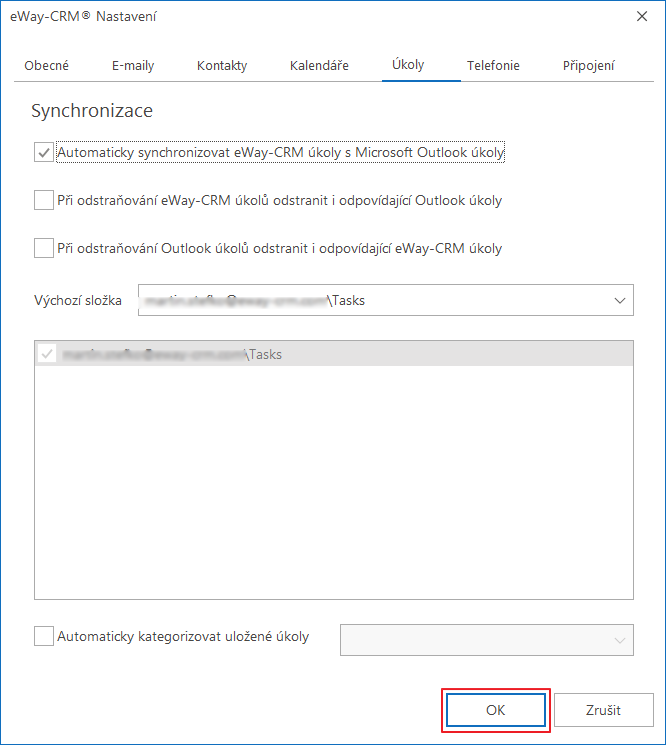Open the Telefonie tab
This screenshot has height=745, width=666.
493,66
